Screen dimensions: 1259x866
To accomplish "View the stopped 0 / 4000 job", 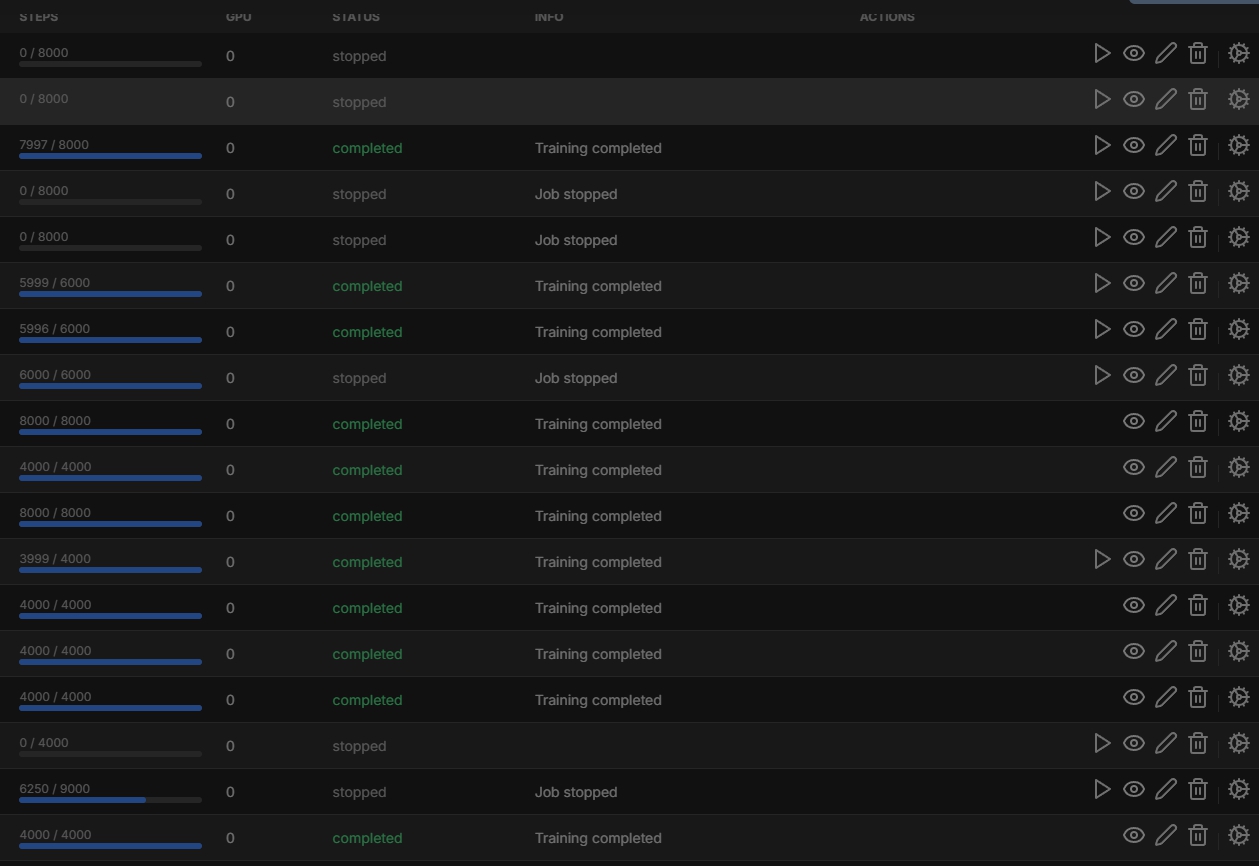I will (x=1133, y=743).
